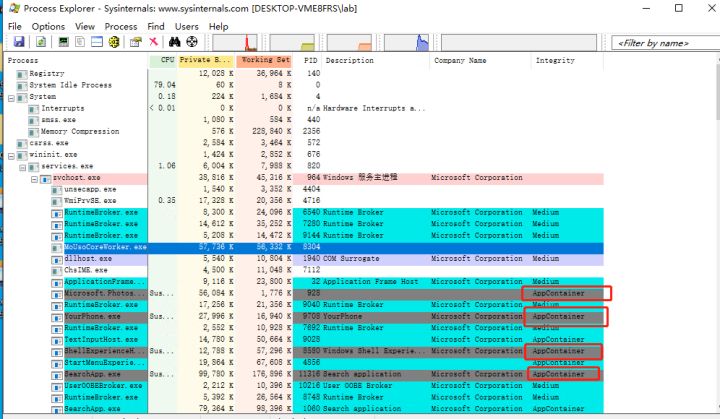Select the csrss.exe process
Screen dimensions: 720x419
pyautogui.click(x=305, y=143)
